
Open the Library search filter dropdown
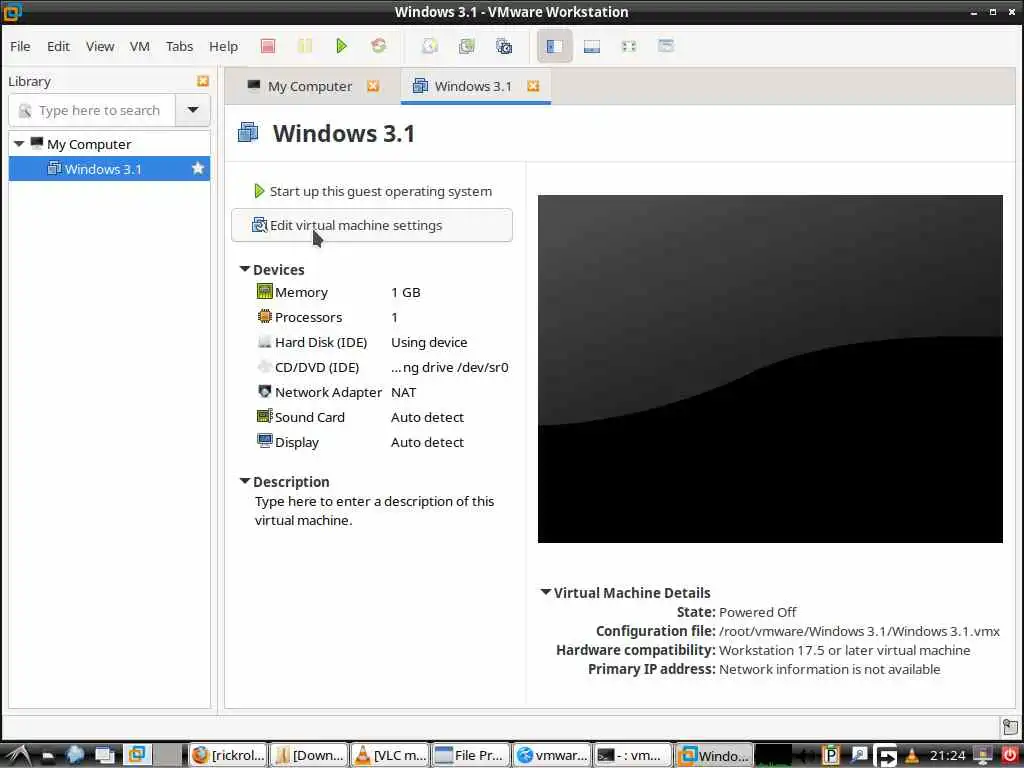193,110
